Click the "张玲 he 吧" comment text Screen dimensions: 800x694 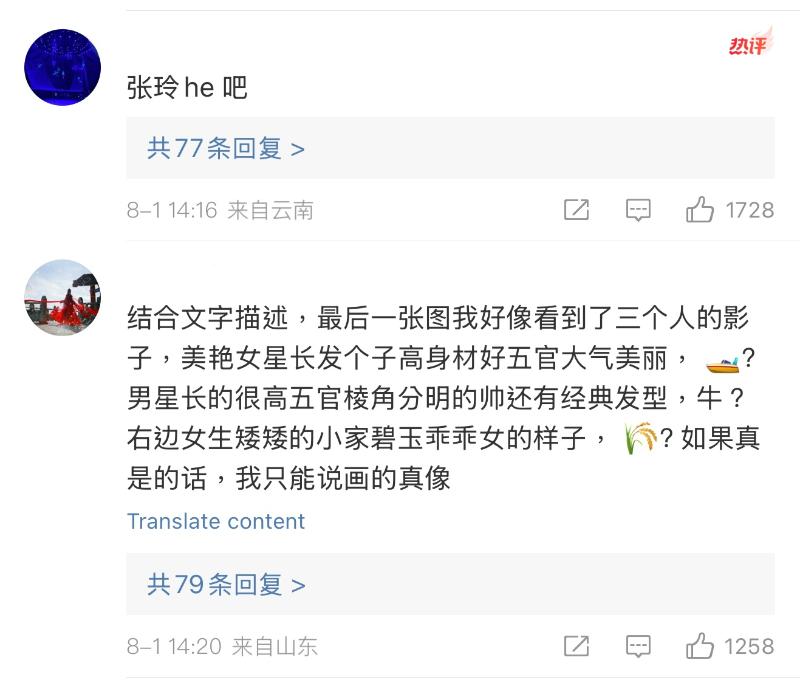click(187, 88)
